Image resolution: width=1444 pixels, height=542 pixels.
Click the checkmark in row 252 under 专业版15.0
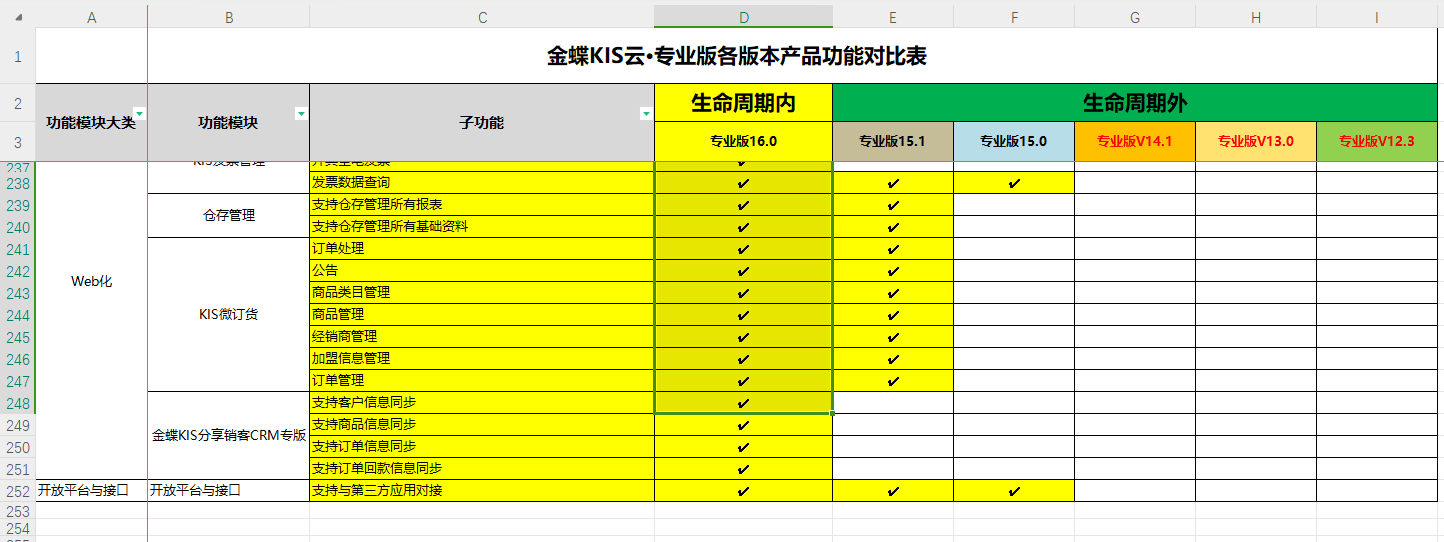[x=1014, y=492]
